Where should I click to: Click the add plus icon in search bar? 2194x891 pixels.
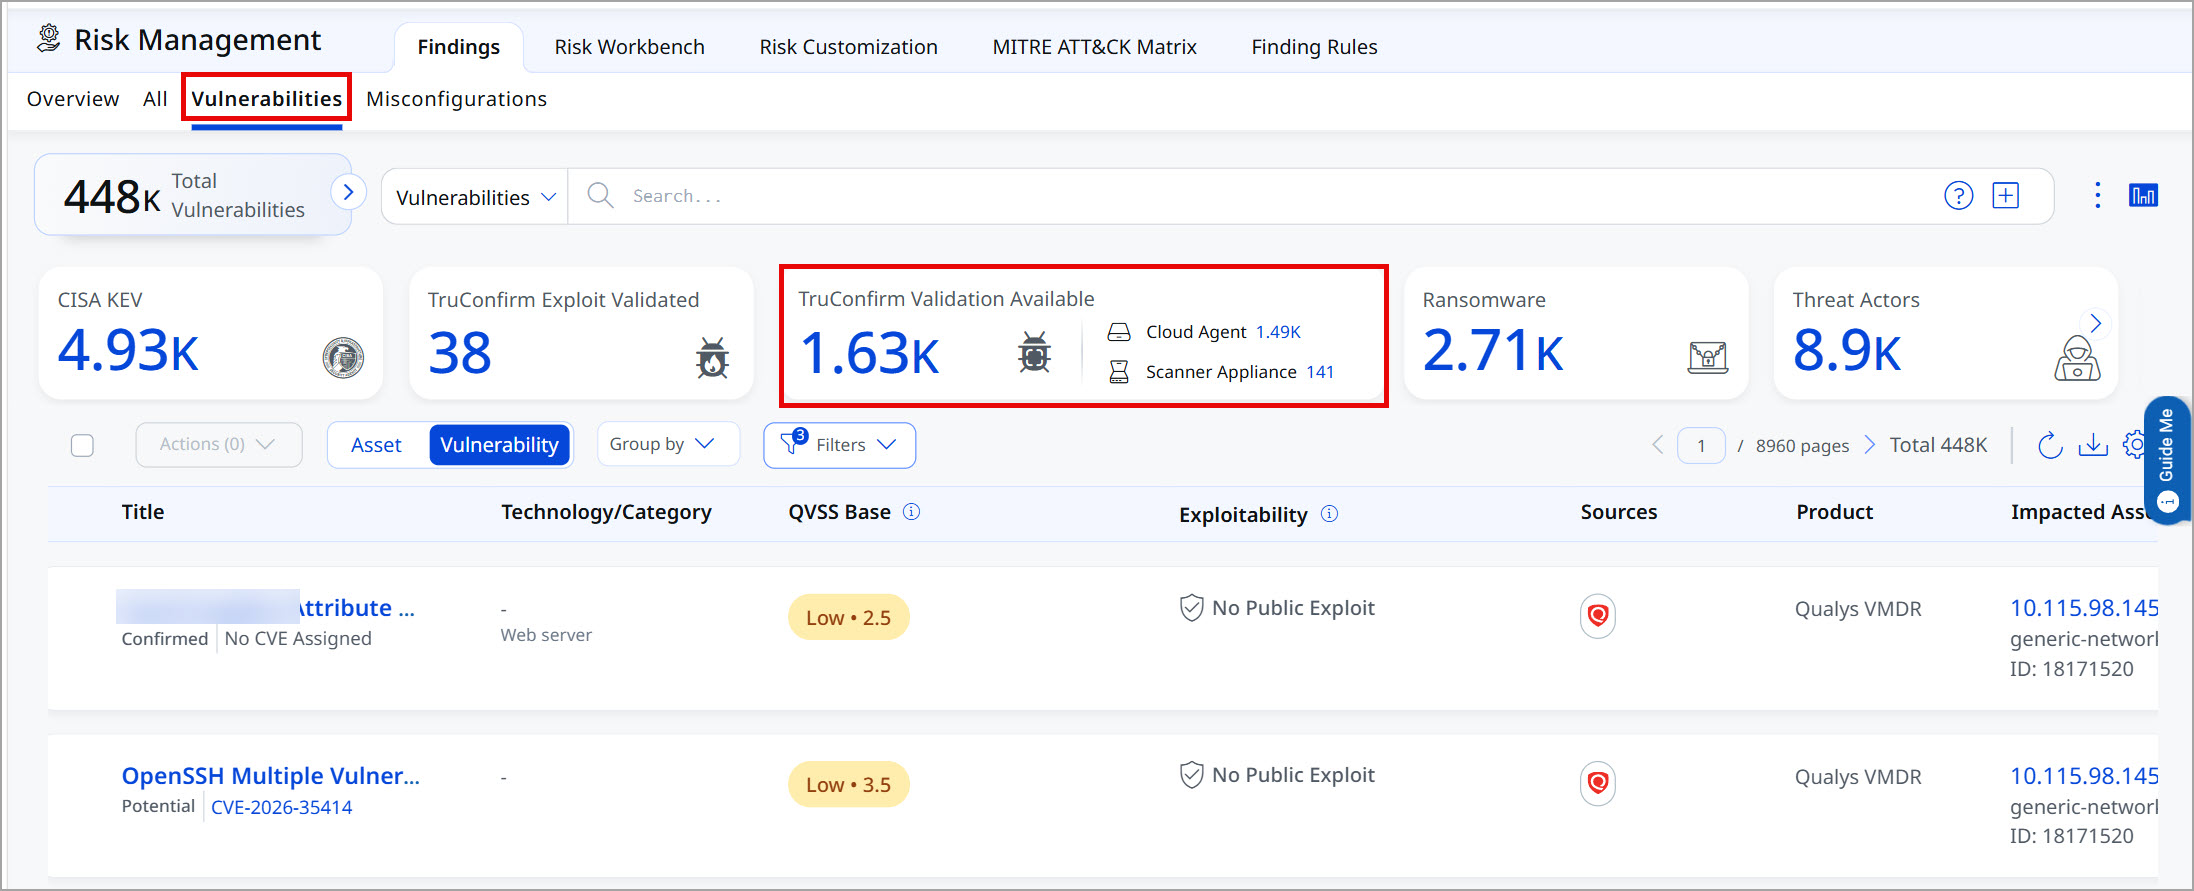[2005, 196]
